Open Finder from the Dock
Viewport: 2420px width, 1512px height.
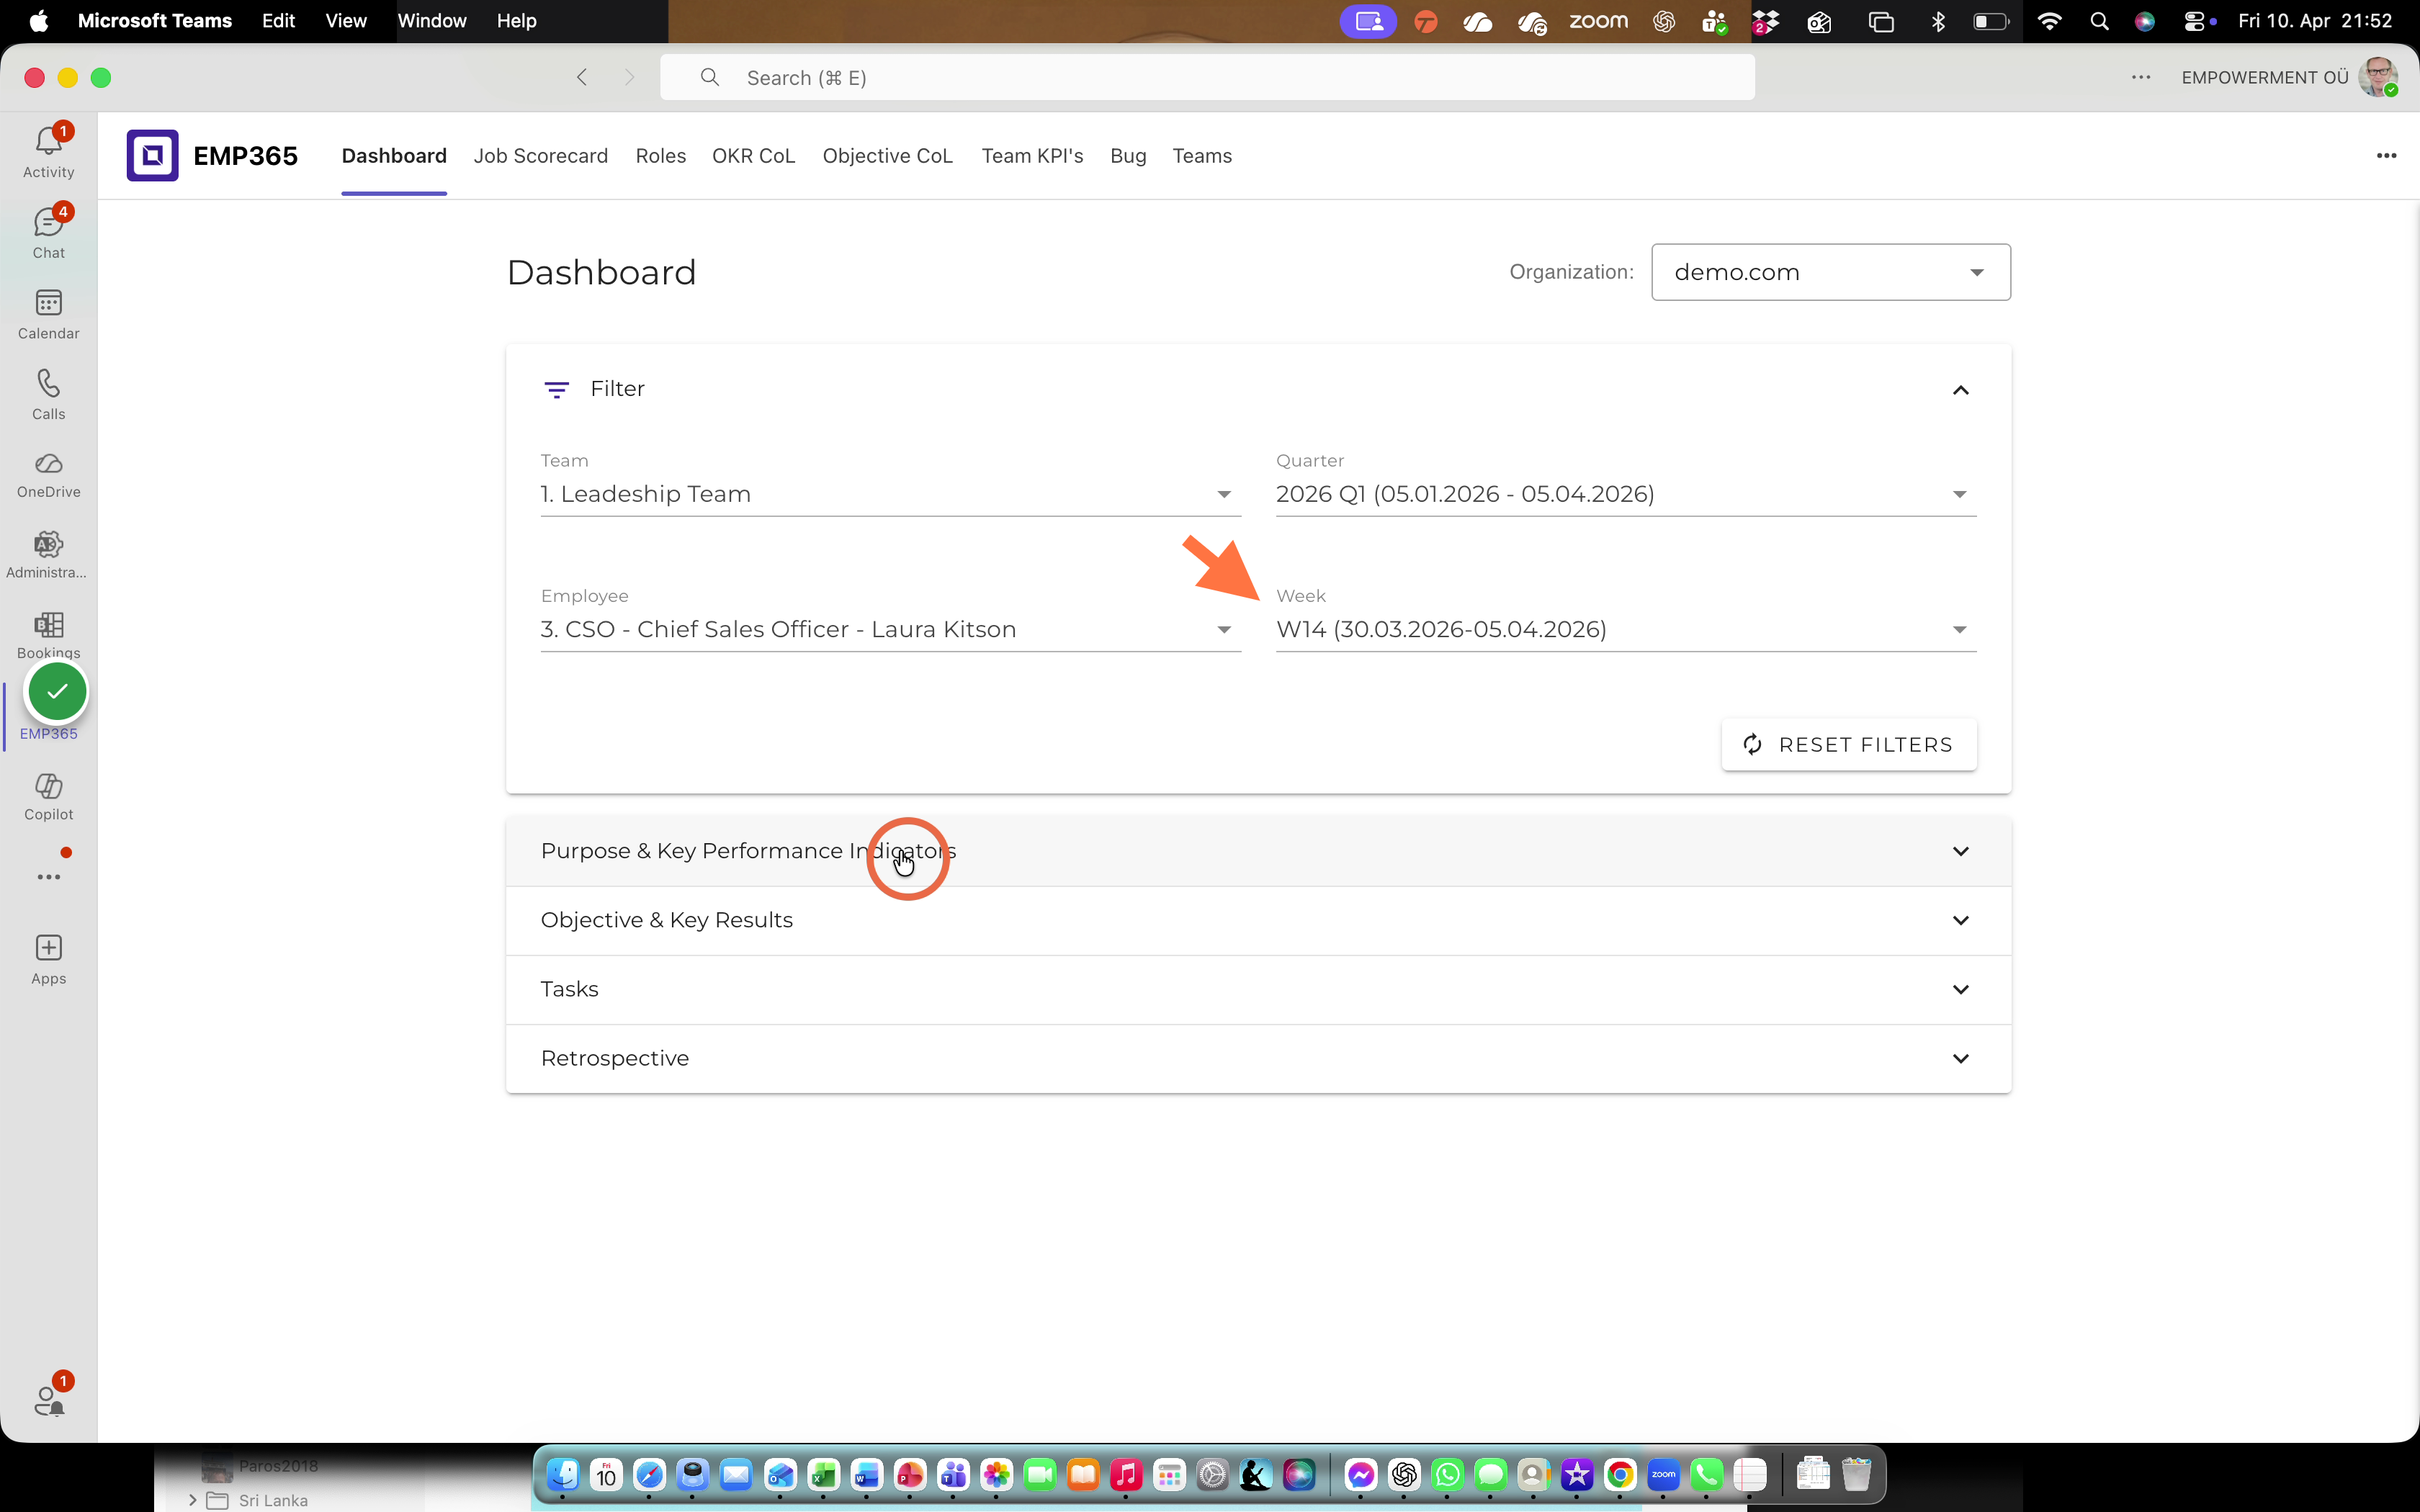563,1474
